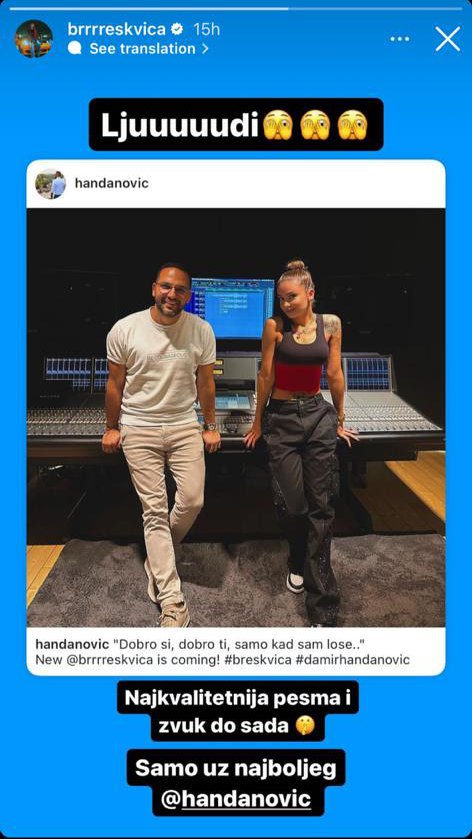Click the verified badge next to brrrreskvica

coord(177,29)
